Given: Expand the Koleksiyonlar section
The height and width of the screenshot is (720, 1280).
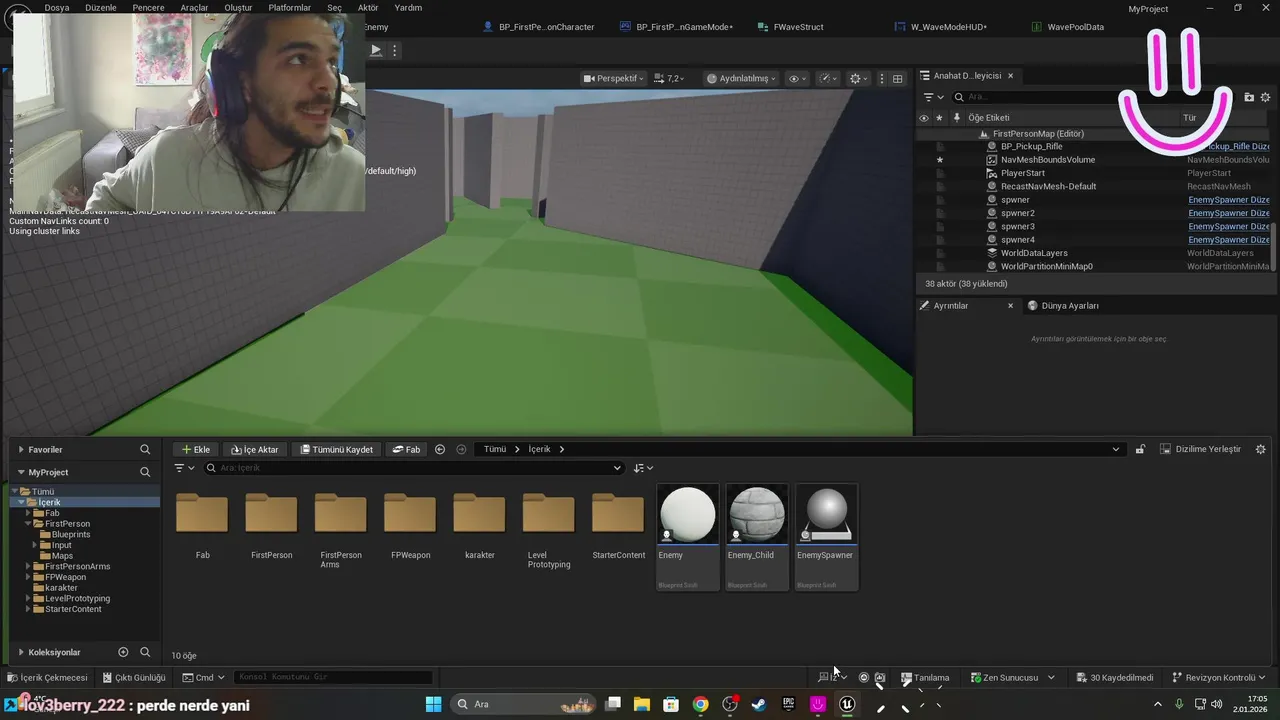Looking at the screenshot, I should click(21, 652).
